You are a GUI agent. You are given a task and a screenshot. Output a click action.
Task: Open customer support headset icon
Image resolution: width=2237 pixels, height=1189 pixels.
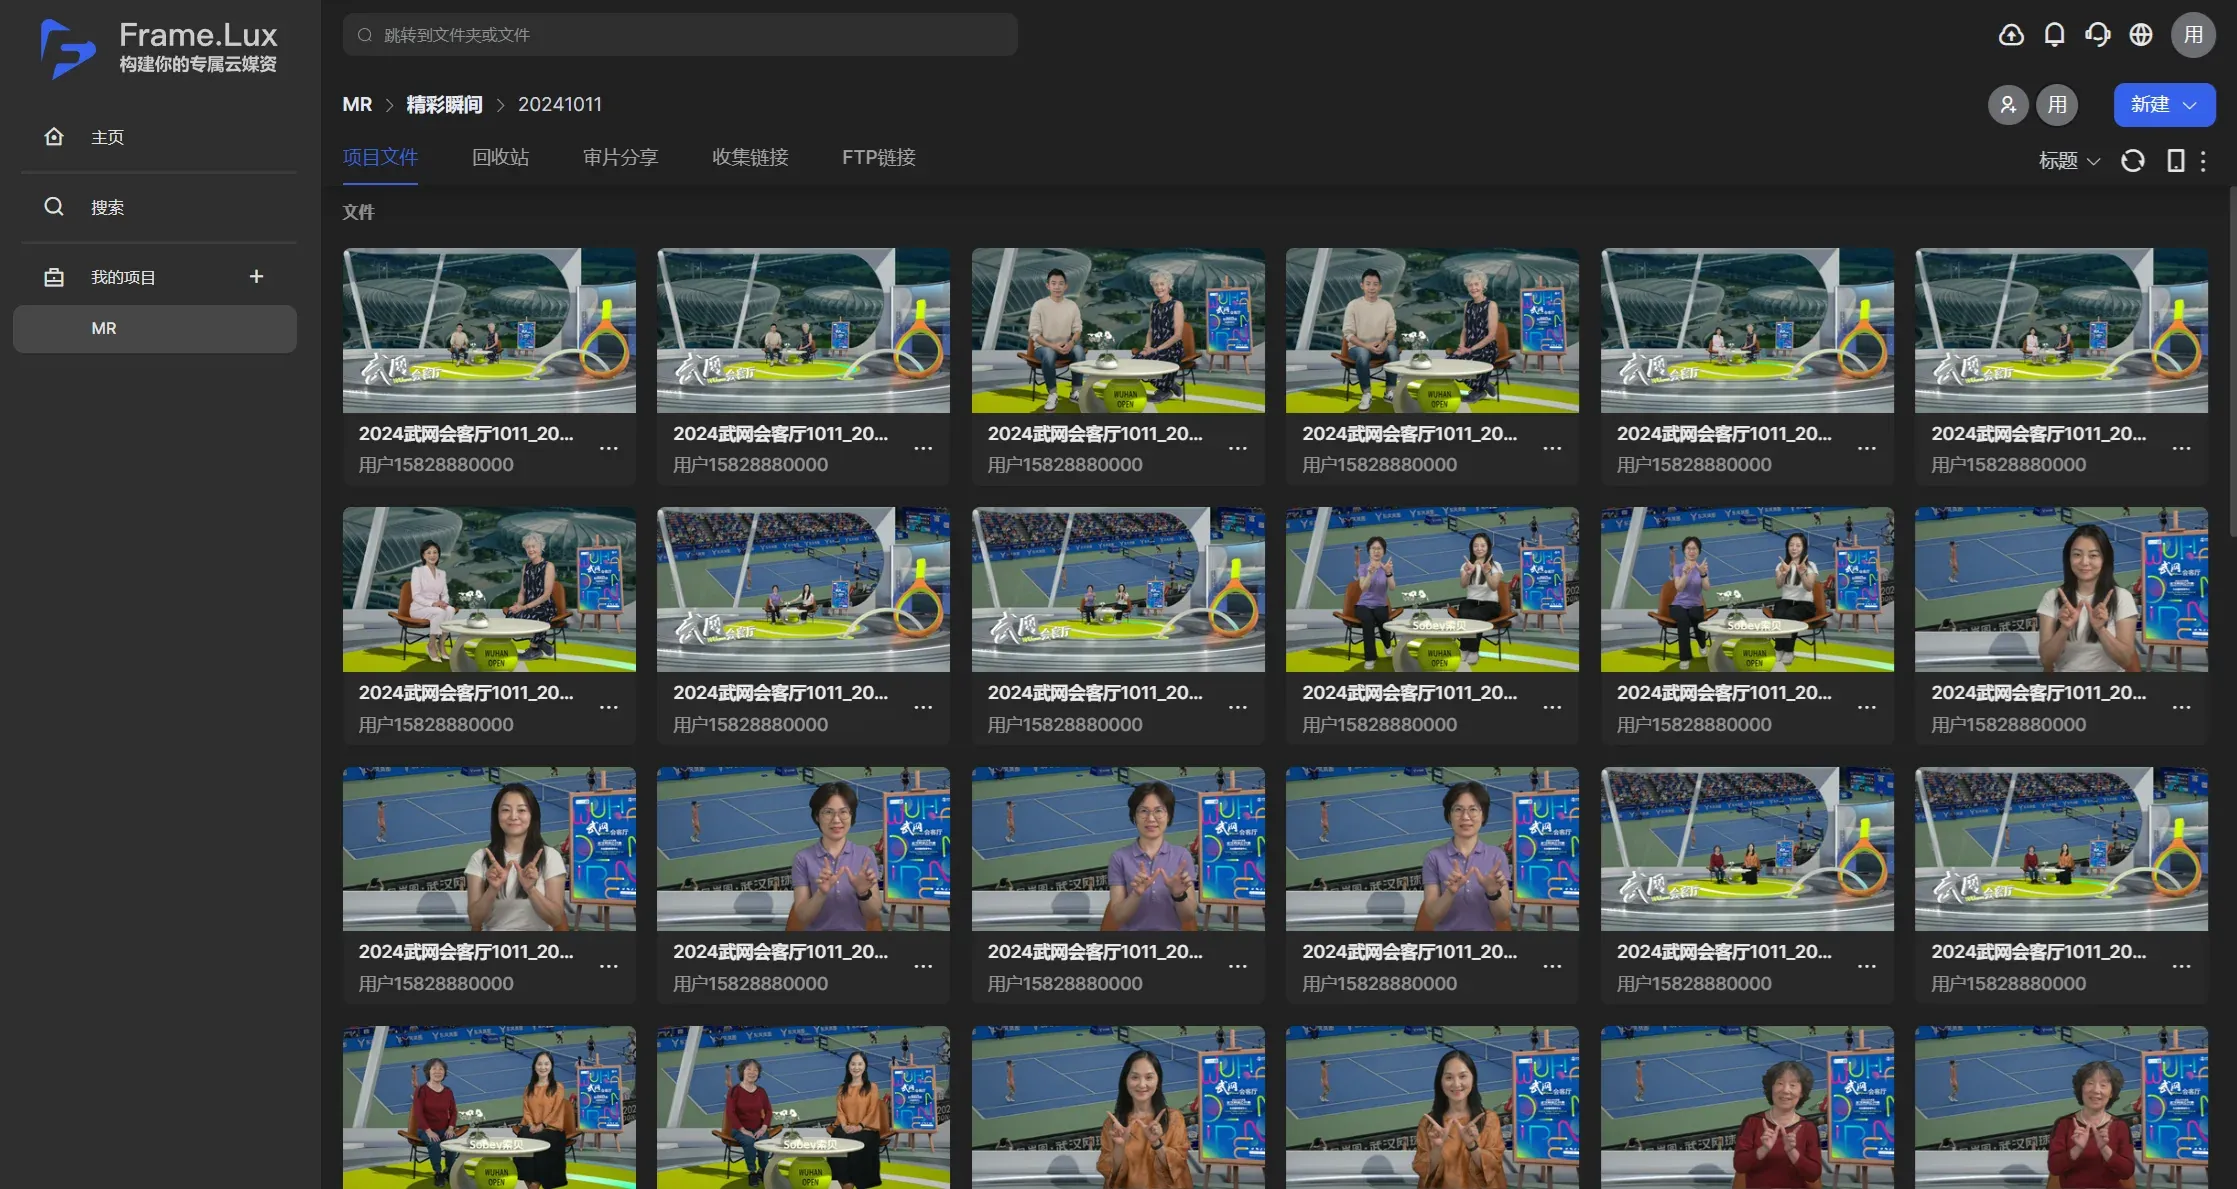point(2097,35)
